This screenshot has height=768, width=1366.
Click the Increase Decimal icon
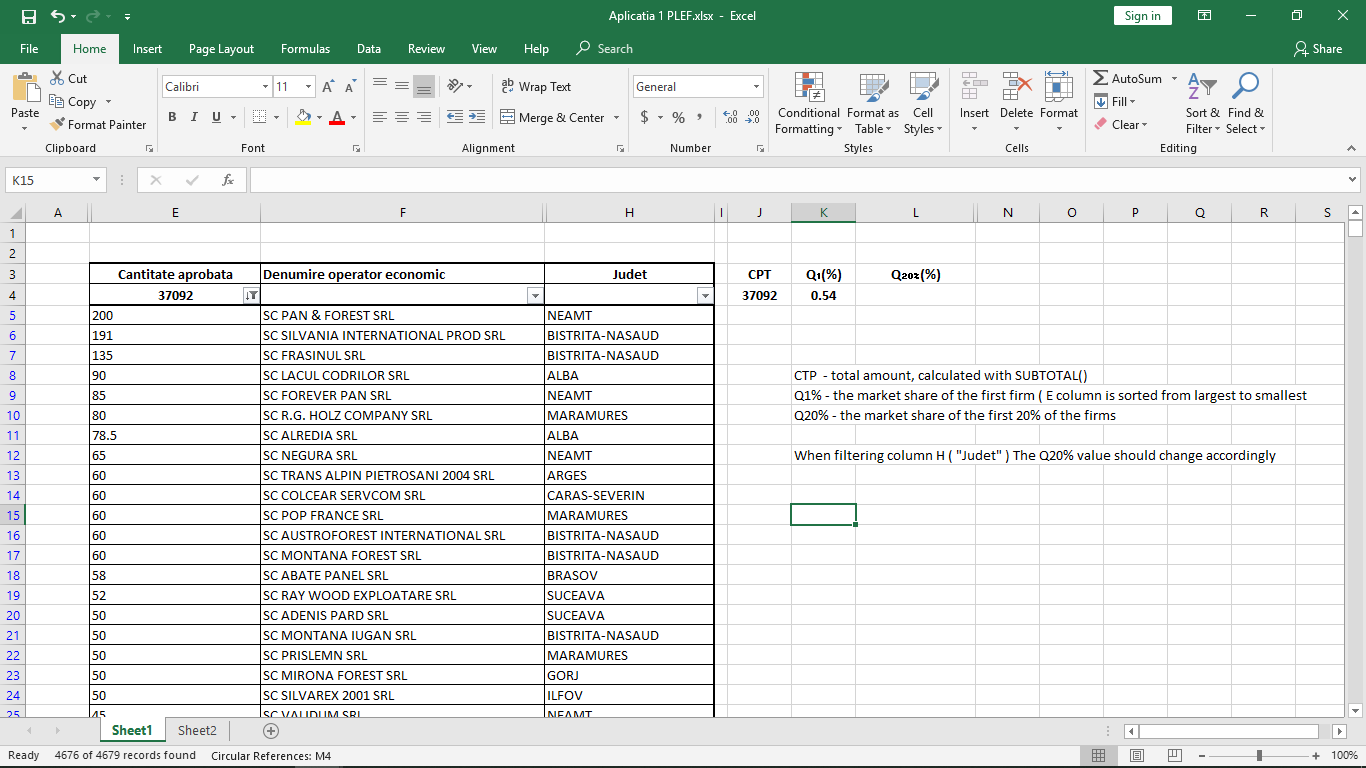729,117
